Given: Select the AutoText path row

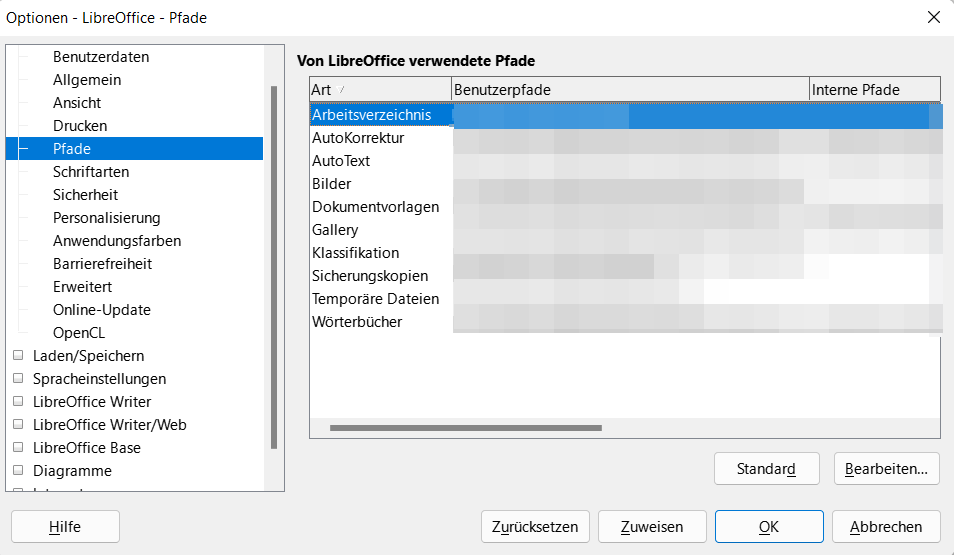Looking at the screenshot, I should click(x=625, y=161).
